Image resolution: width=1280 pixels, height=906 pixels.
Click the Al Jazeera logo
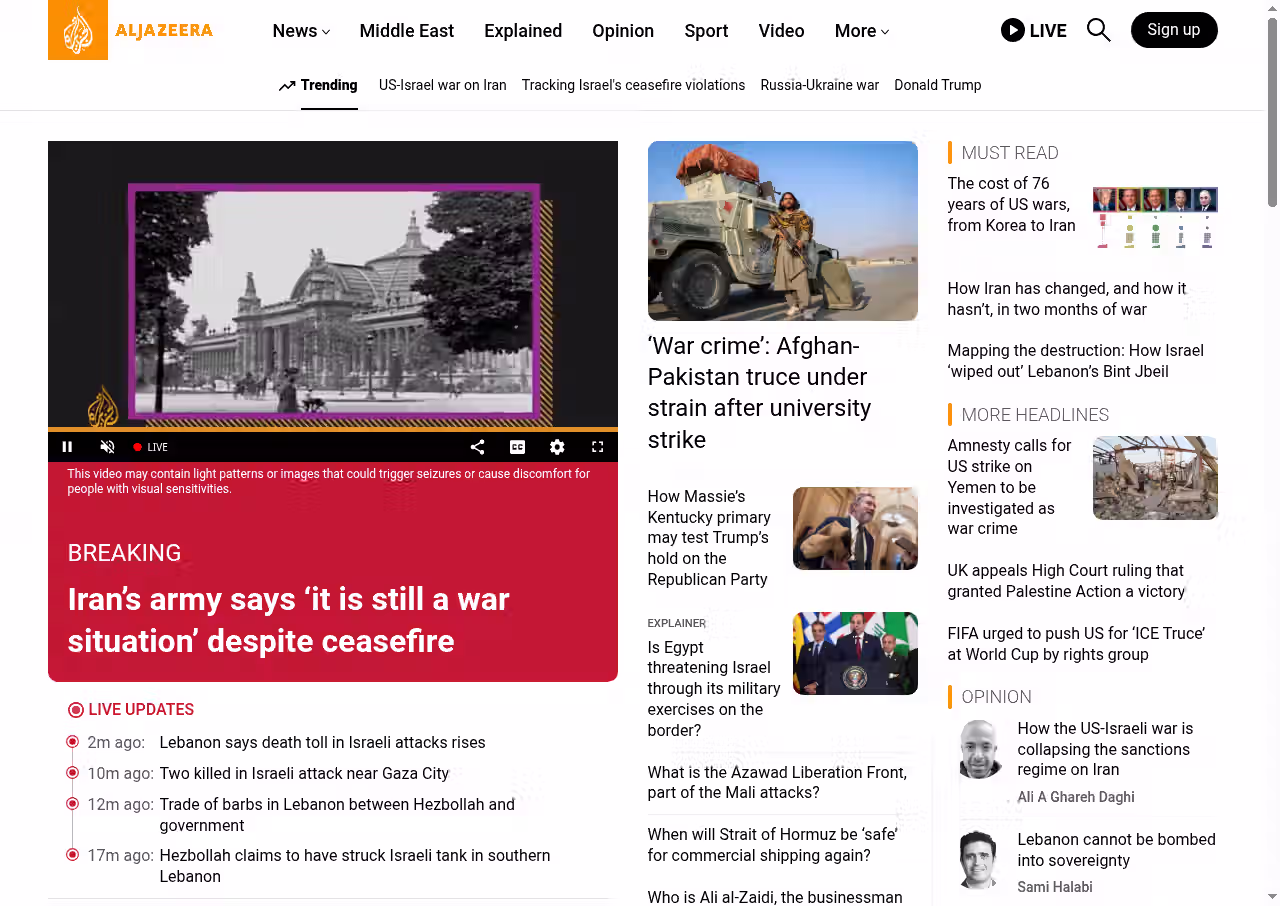click(130, 30)
